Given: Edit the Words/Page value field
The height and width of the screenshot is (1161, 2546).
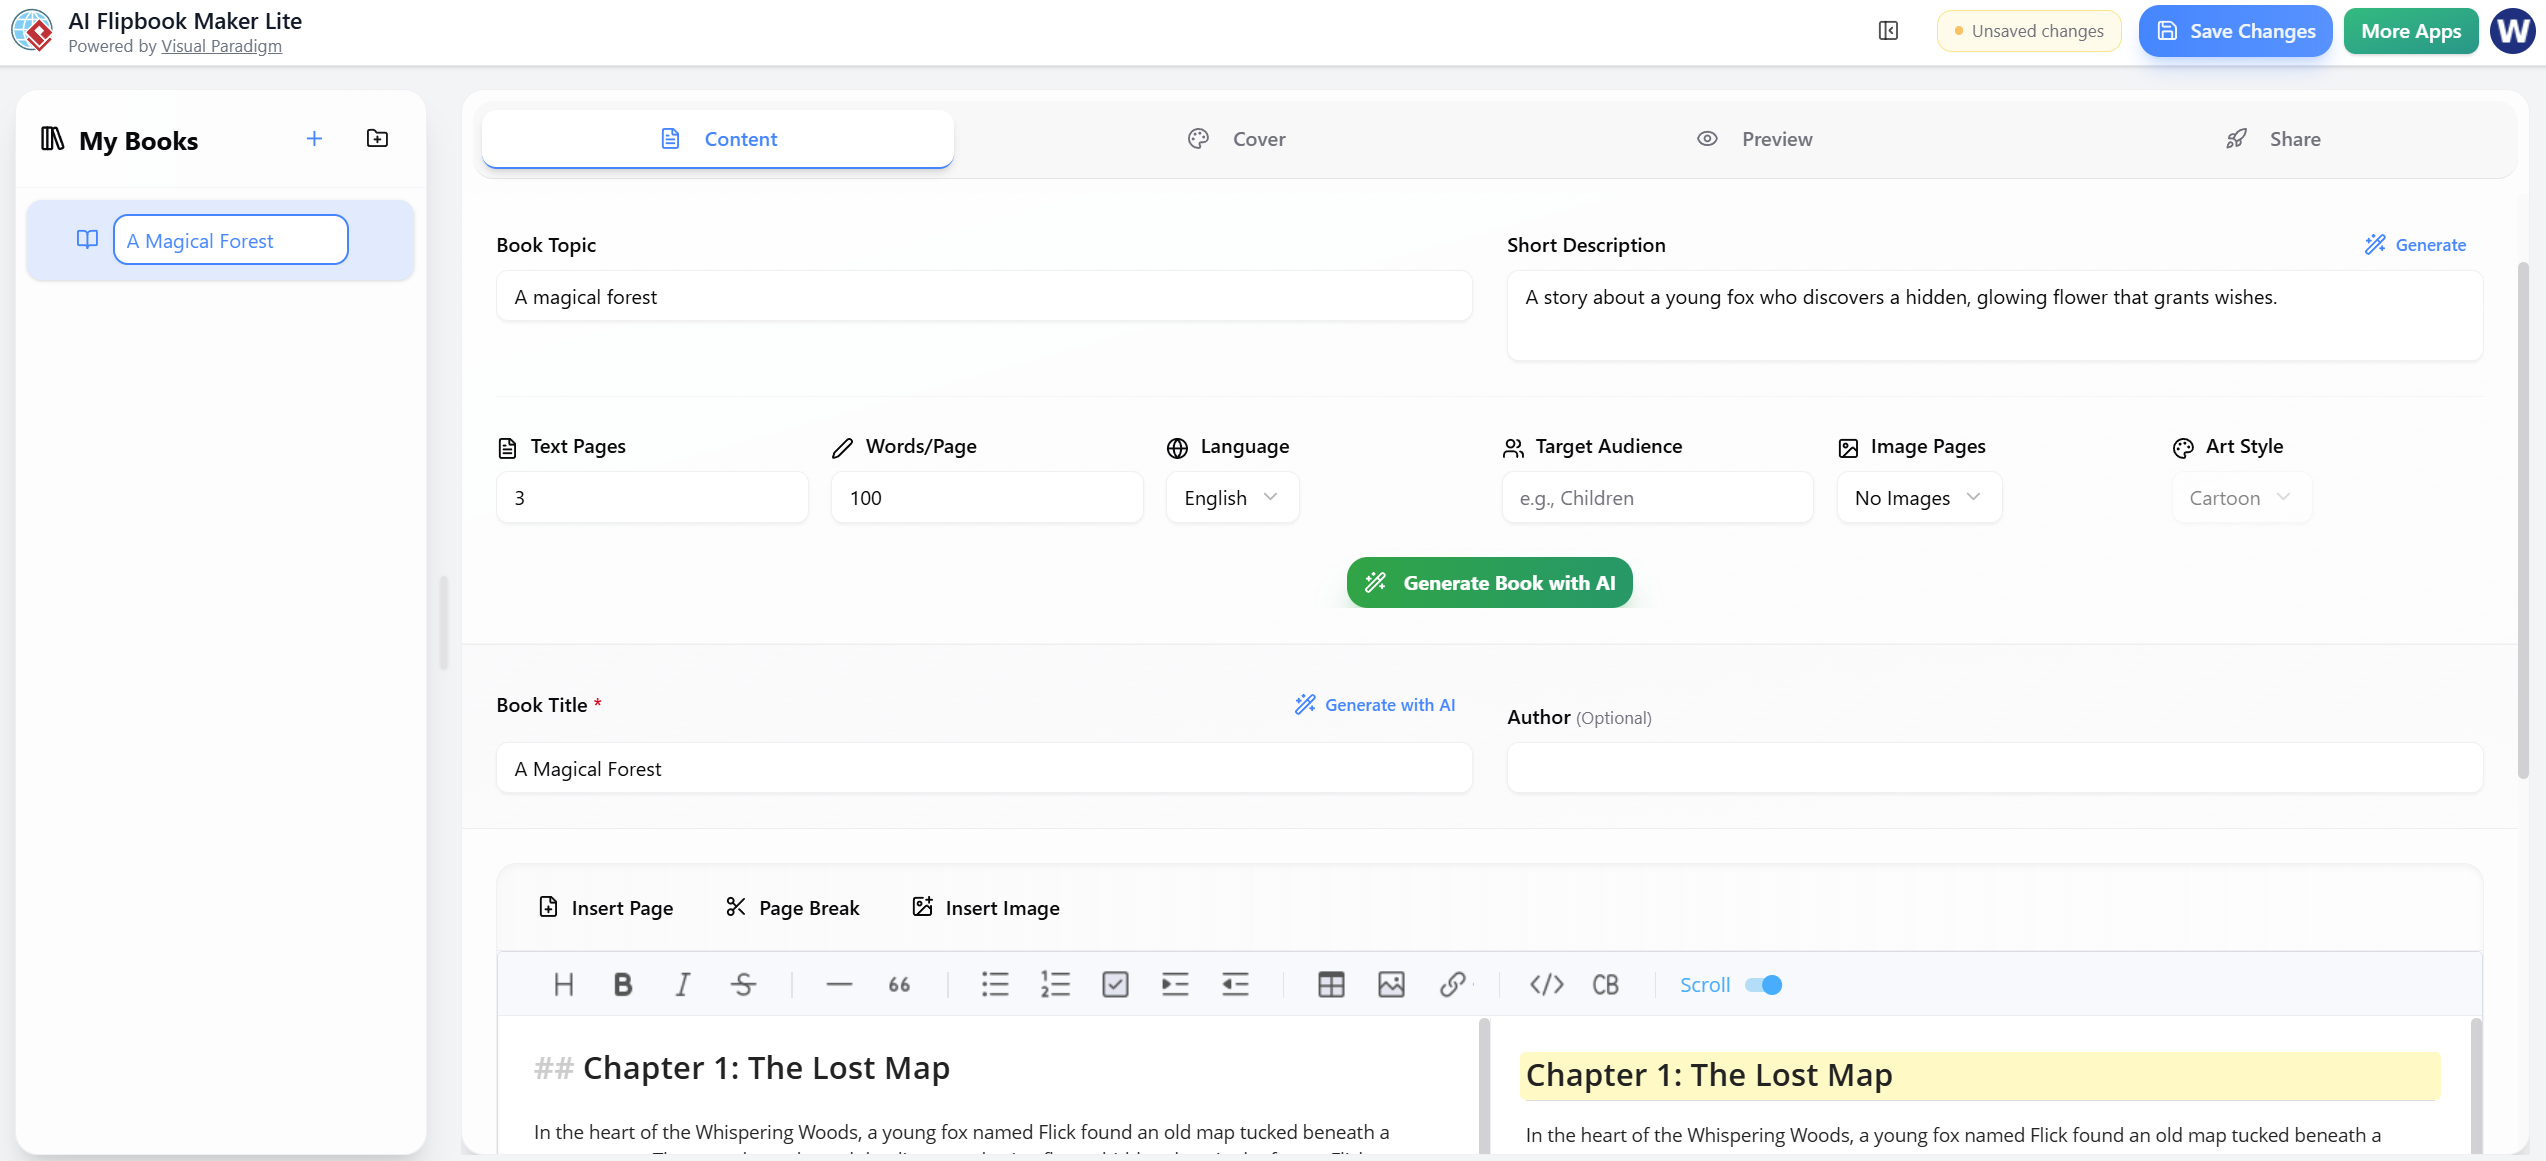Looking at the screenshot, I should click(x=986, y=497).
